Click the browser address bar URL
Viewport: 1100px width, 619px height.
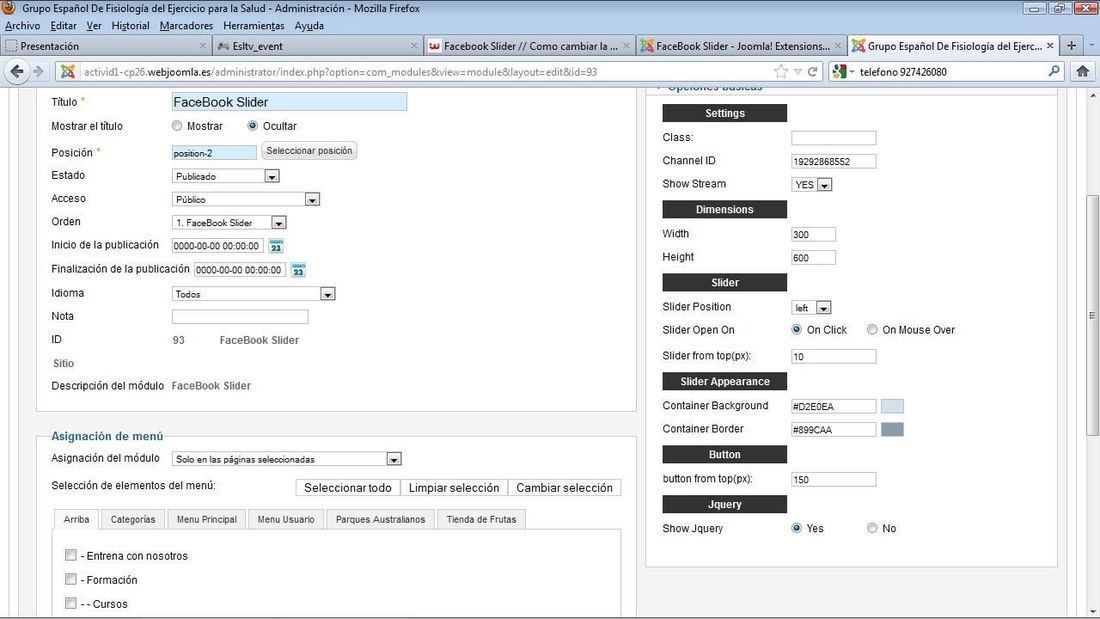[340, 72]
